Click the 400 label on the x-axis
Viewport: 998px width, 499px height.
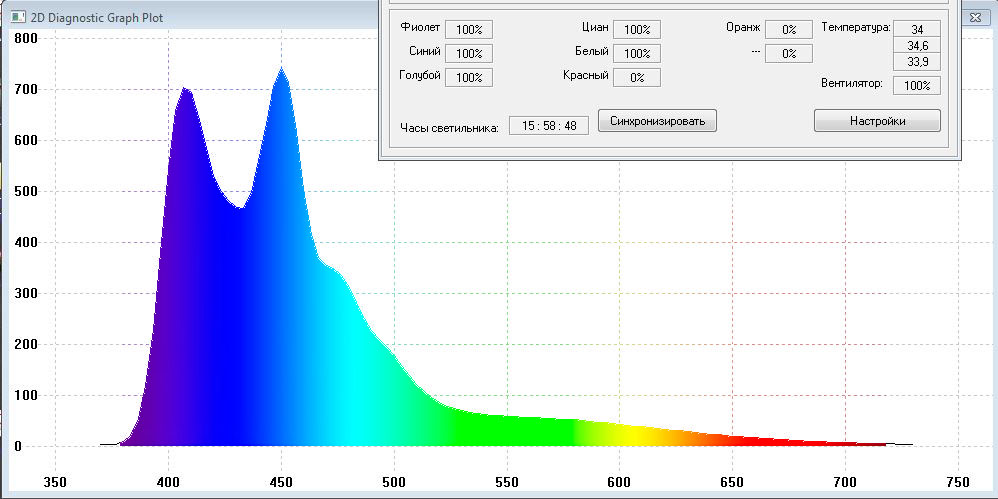[169, 481]
